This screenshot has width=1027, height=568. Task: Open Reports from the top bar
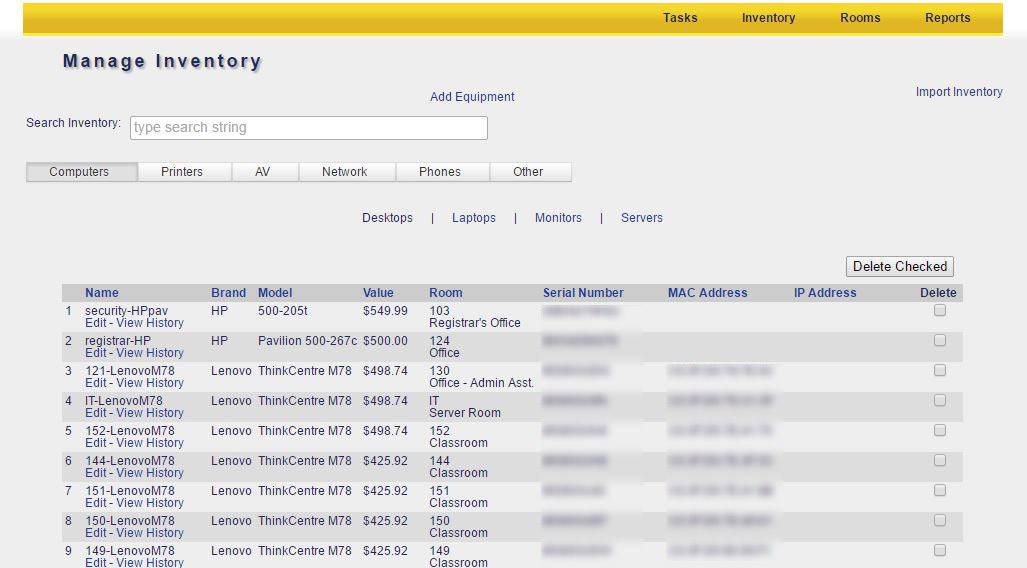coord(947,18)
